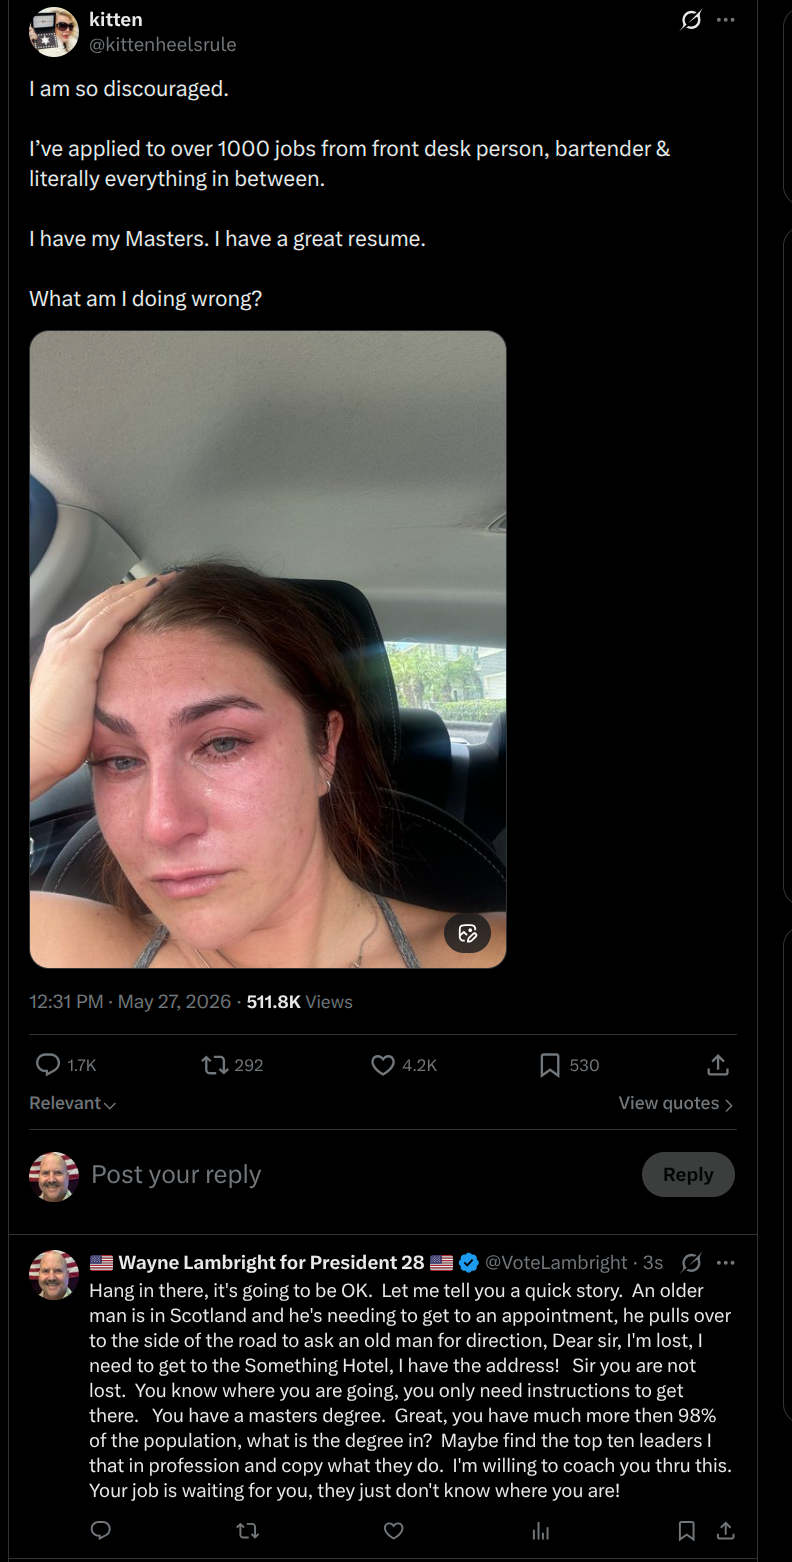The width and height of the screenshot is (792, 1562).
Task: Reply to Wayne Lambright's comment
Action: (x=100, y=1531)
